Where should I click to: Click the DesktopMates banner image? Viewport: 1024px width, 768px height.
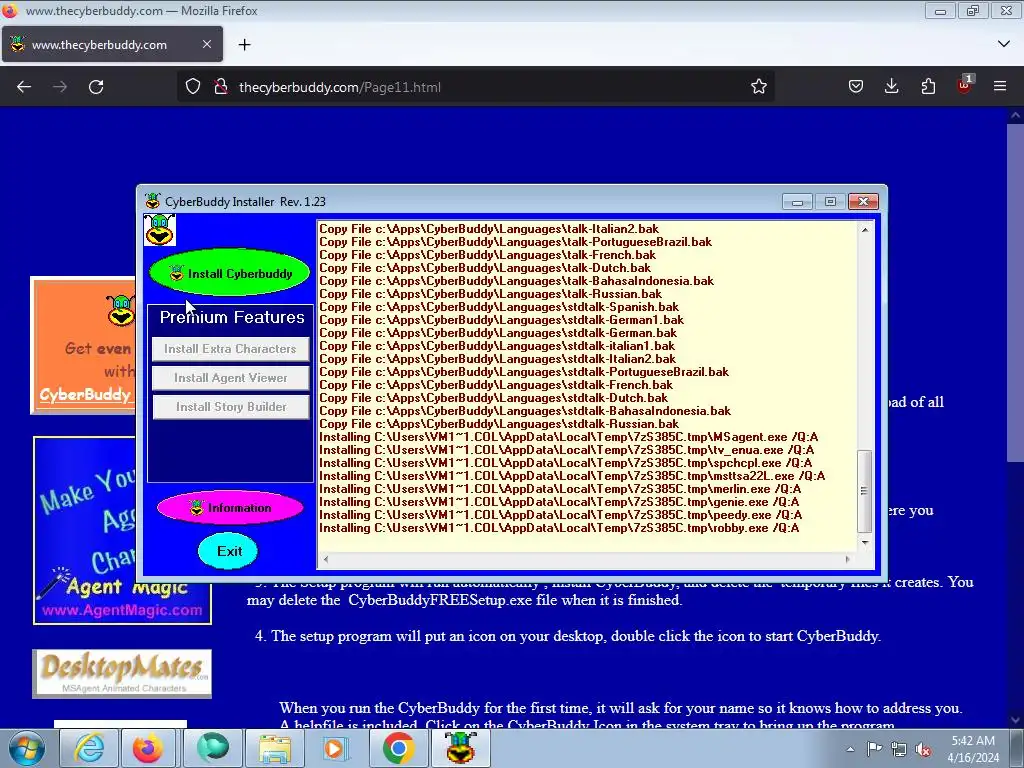[122, 673]
